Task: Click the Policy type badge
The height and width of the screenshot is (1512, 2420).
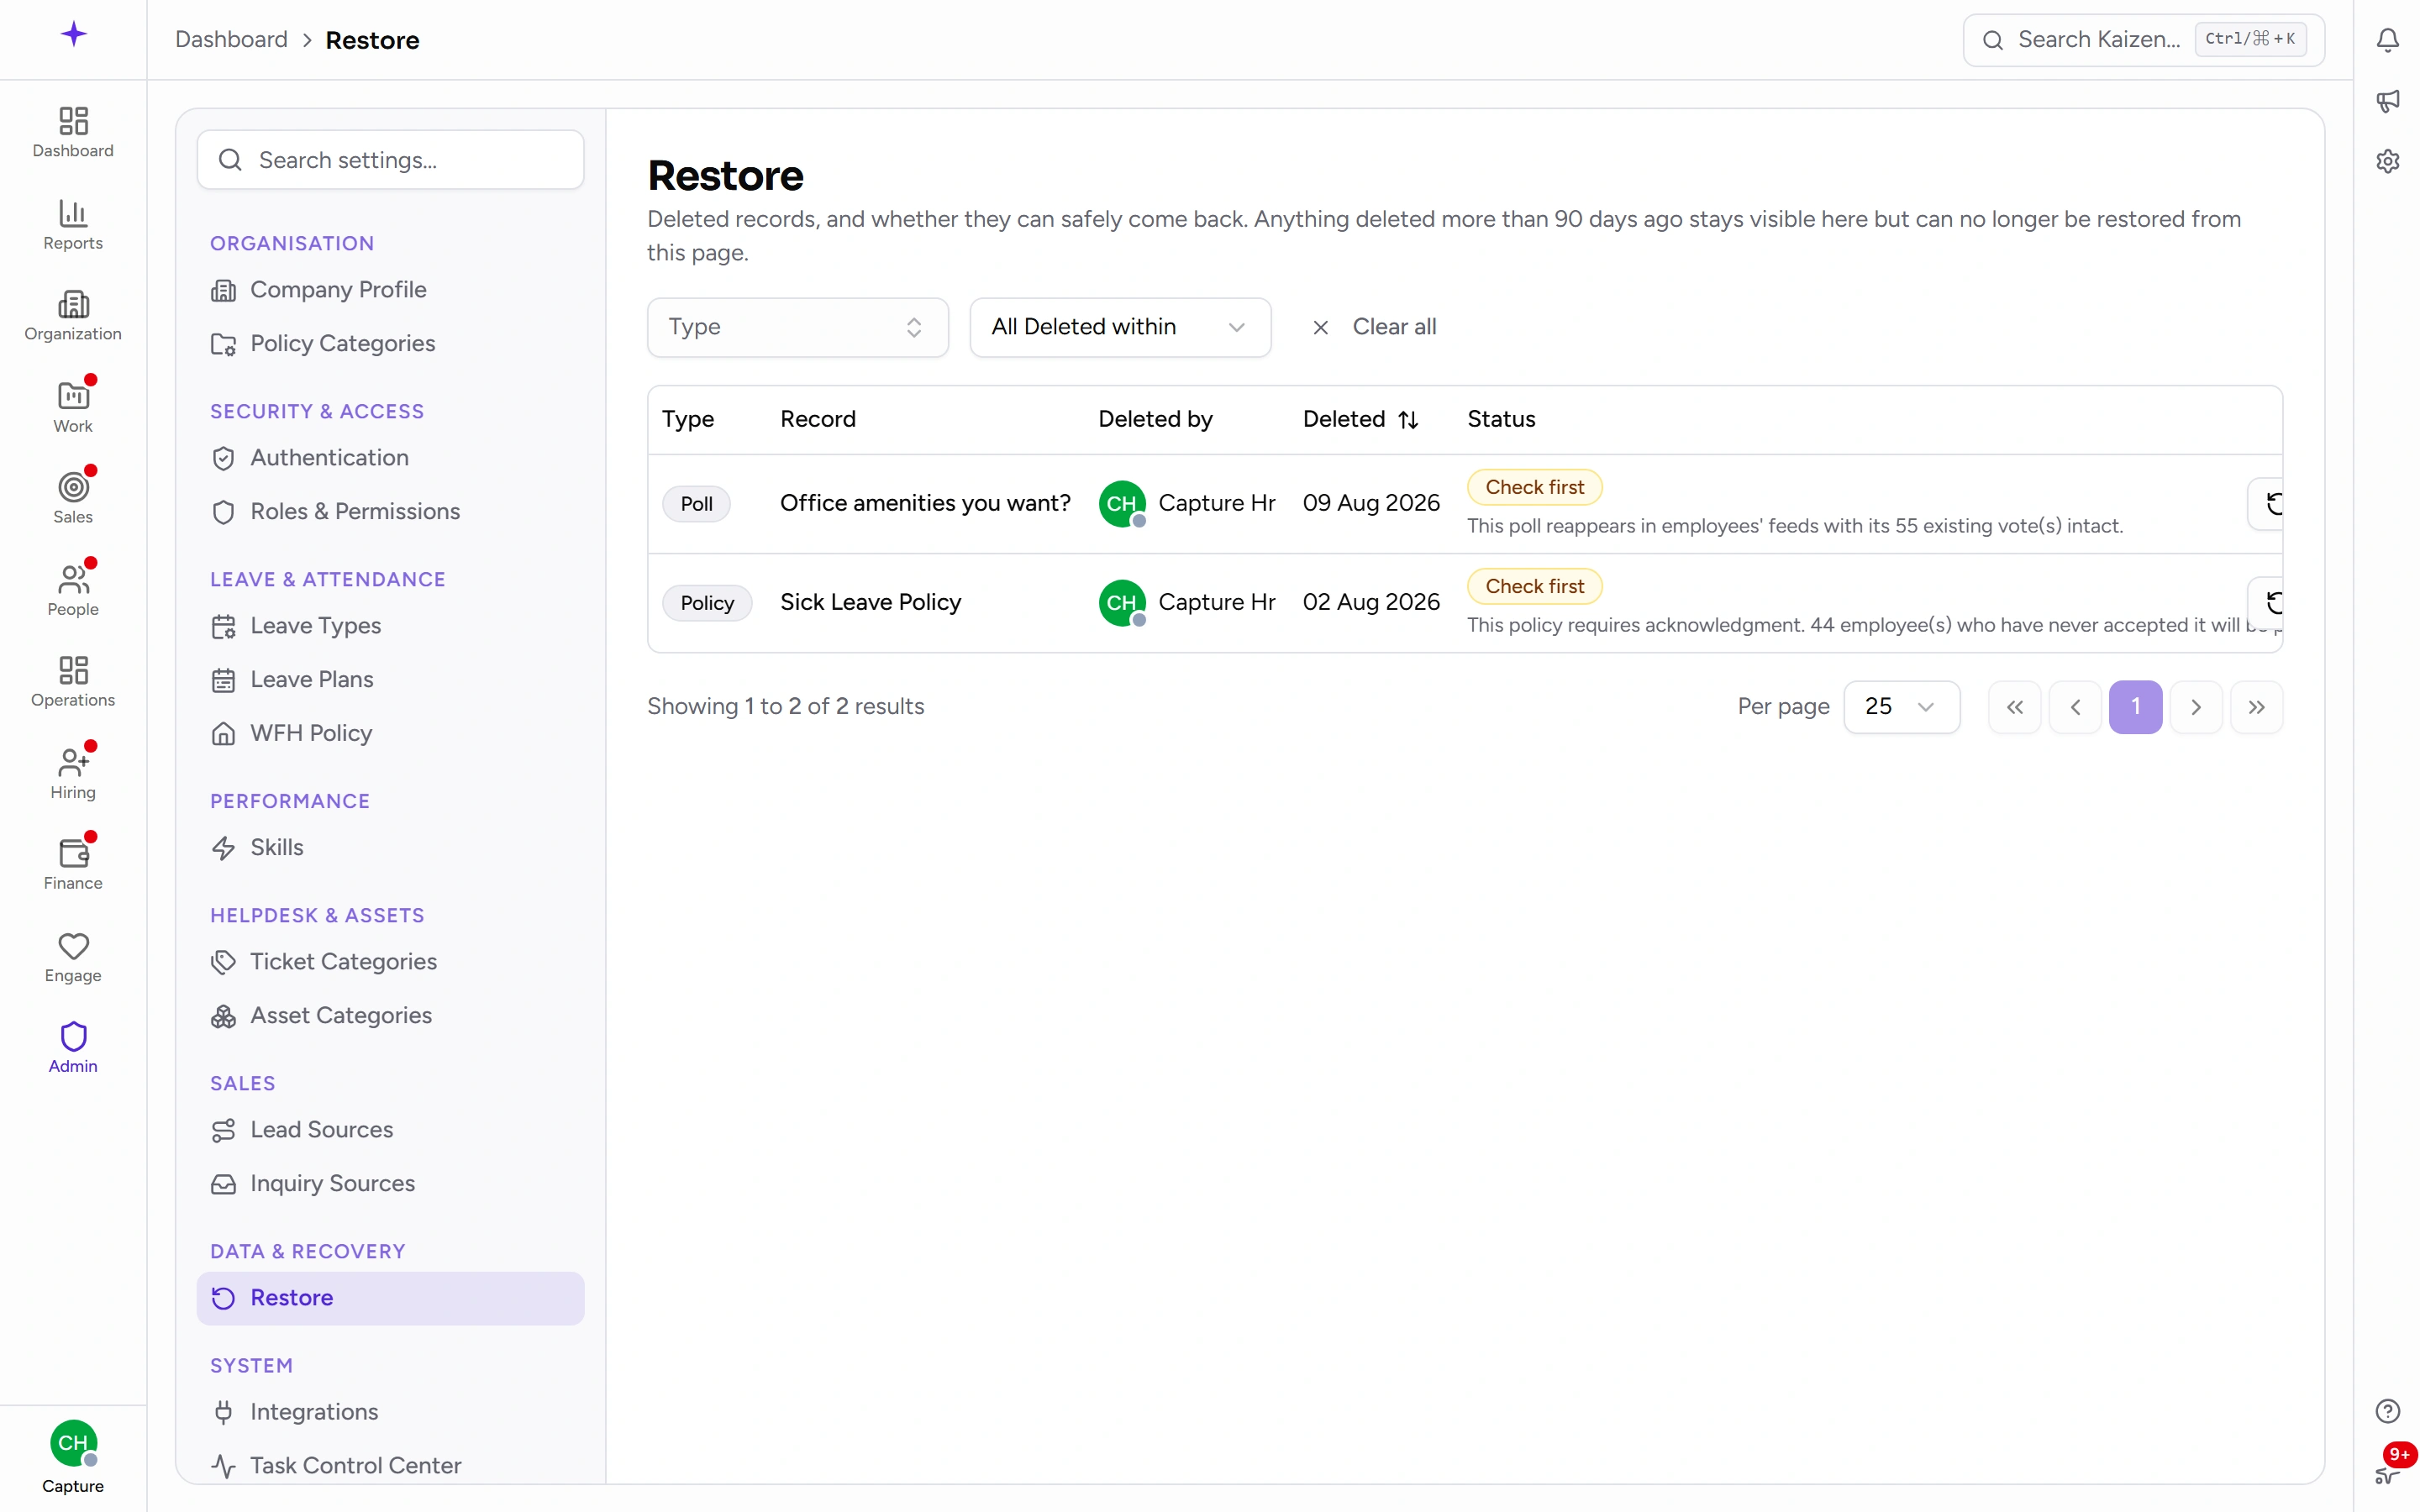Action: pos(707,603)
